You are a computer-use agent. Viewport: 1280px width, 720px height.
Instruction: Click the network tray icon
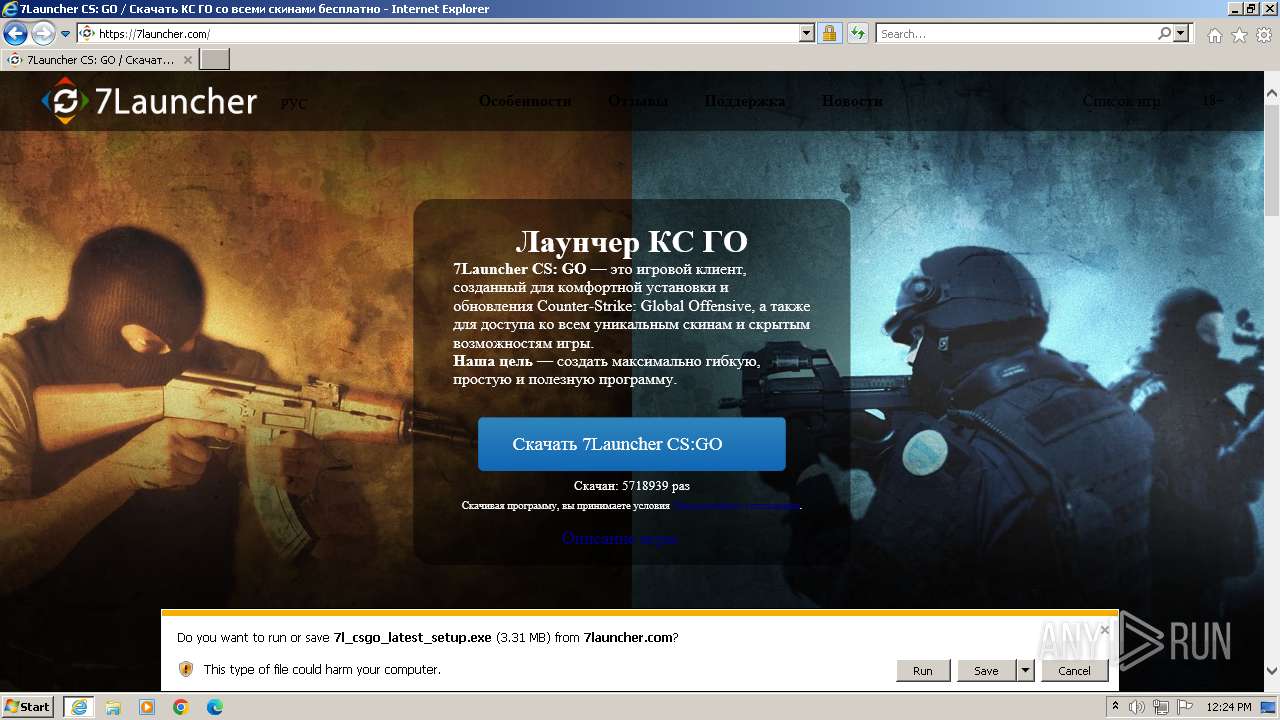(1162, 707)
